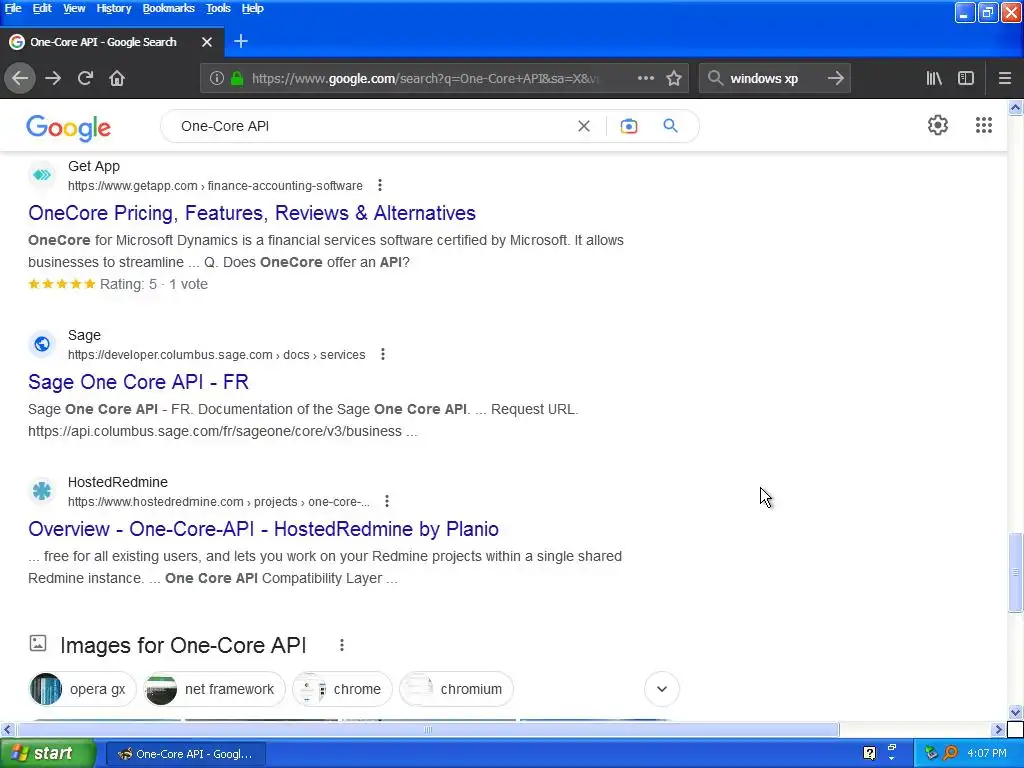
Task: Click the Google logo
Action: pyautogui.click(x=69, y=128)
